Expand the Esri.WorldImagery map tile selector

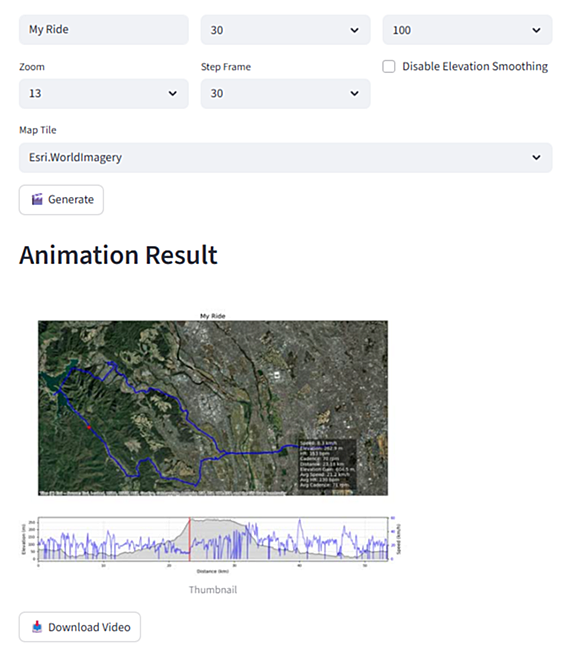(x=285, y=157)
